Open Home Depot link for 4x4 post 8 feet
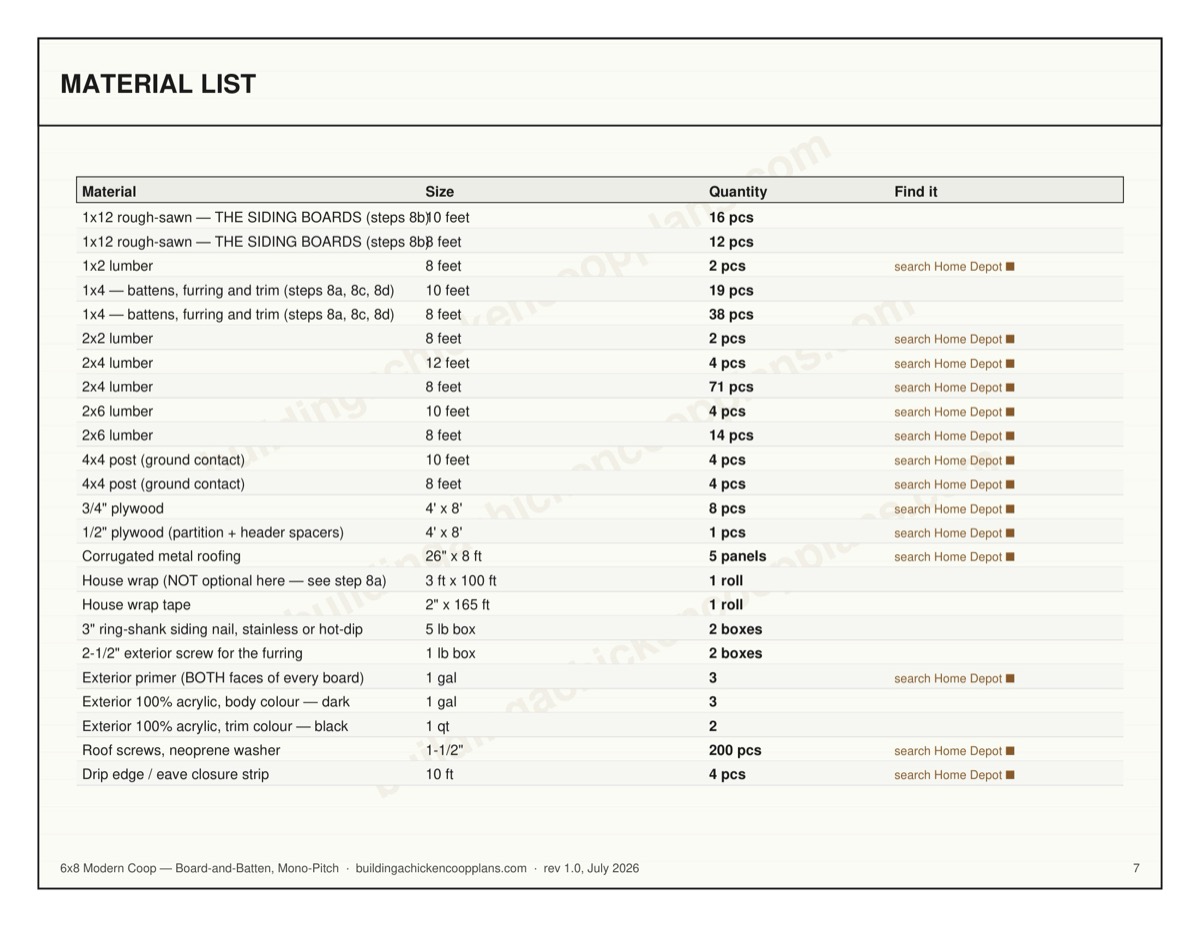 click(954, 485)
